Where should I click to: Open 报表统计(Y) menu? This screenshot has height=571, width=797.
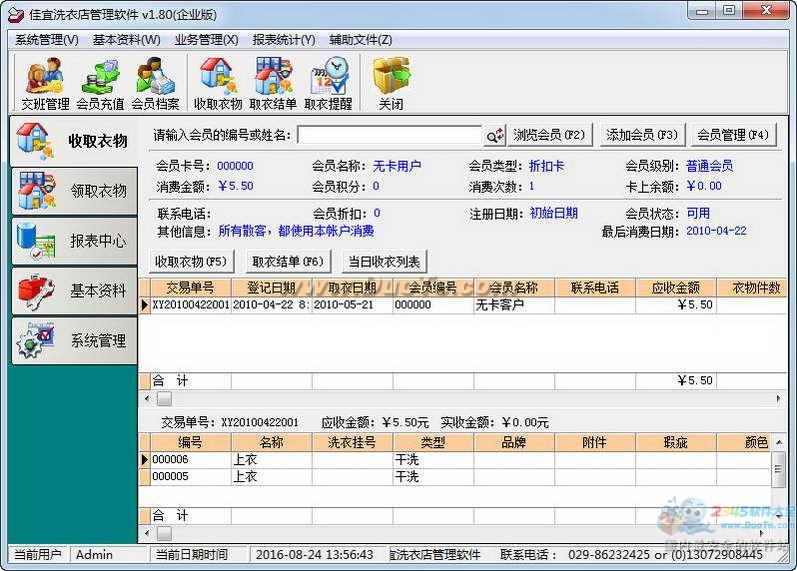pyautogui.click(x=284, y=40)
